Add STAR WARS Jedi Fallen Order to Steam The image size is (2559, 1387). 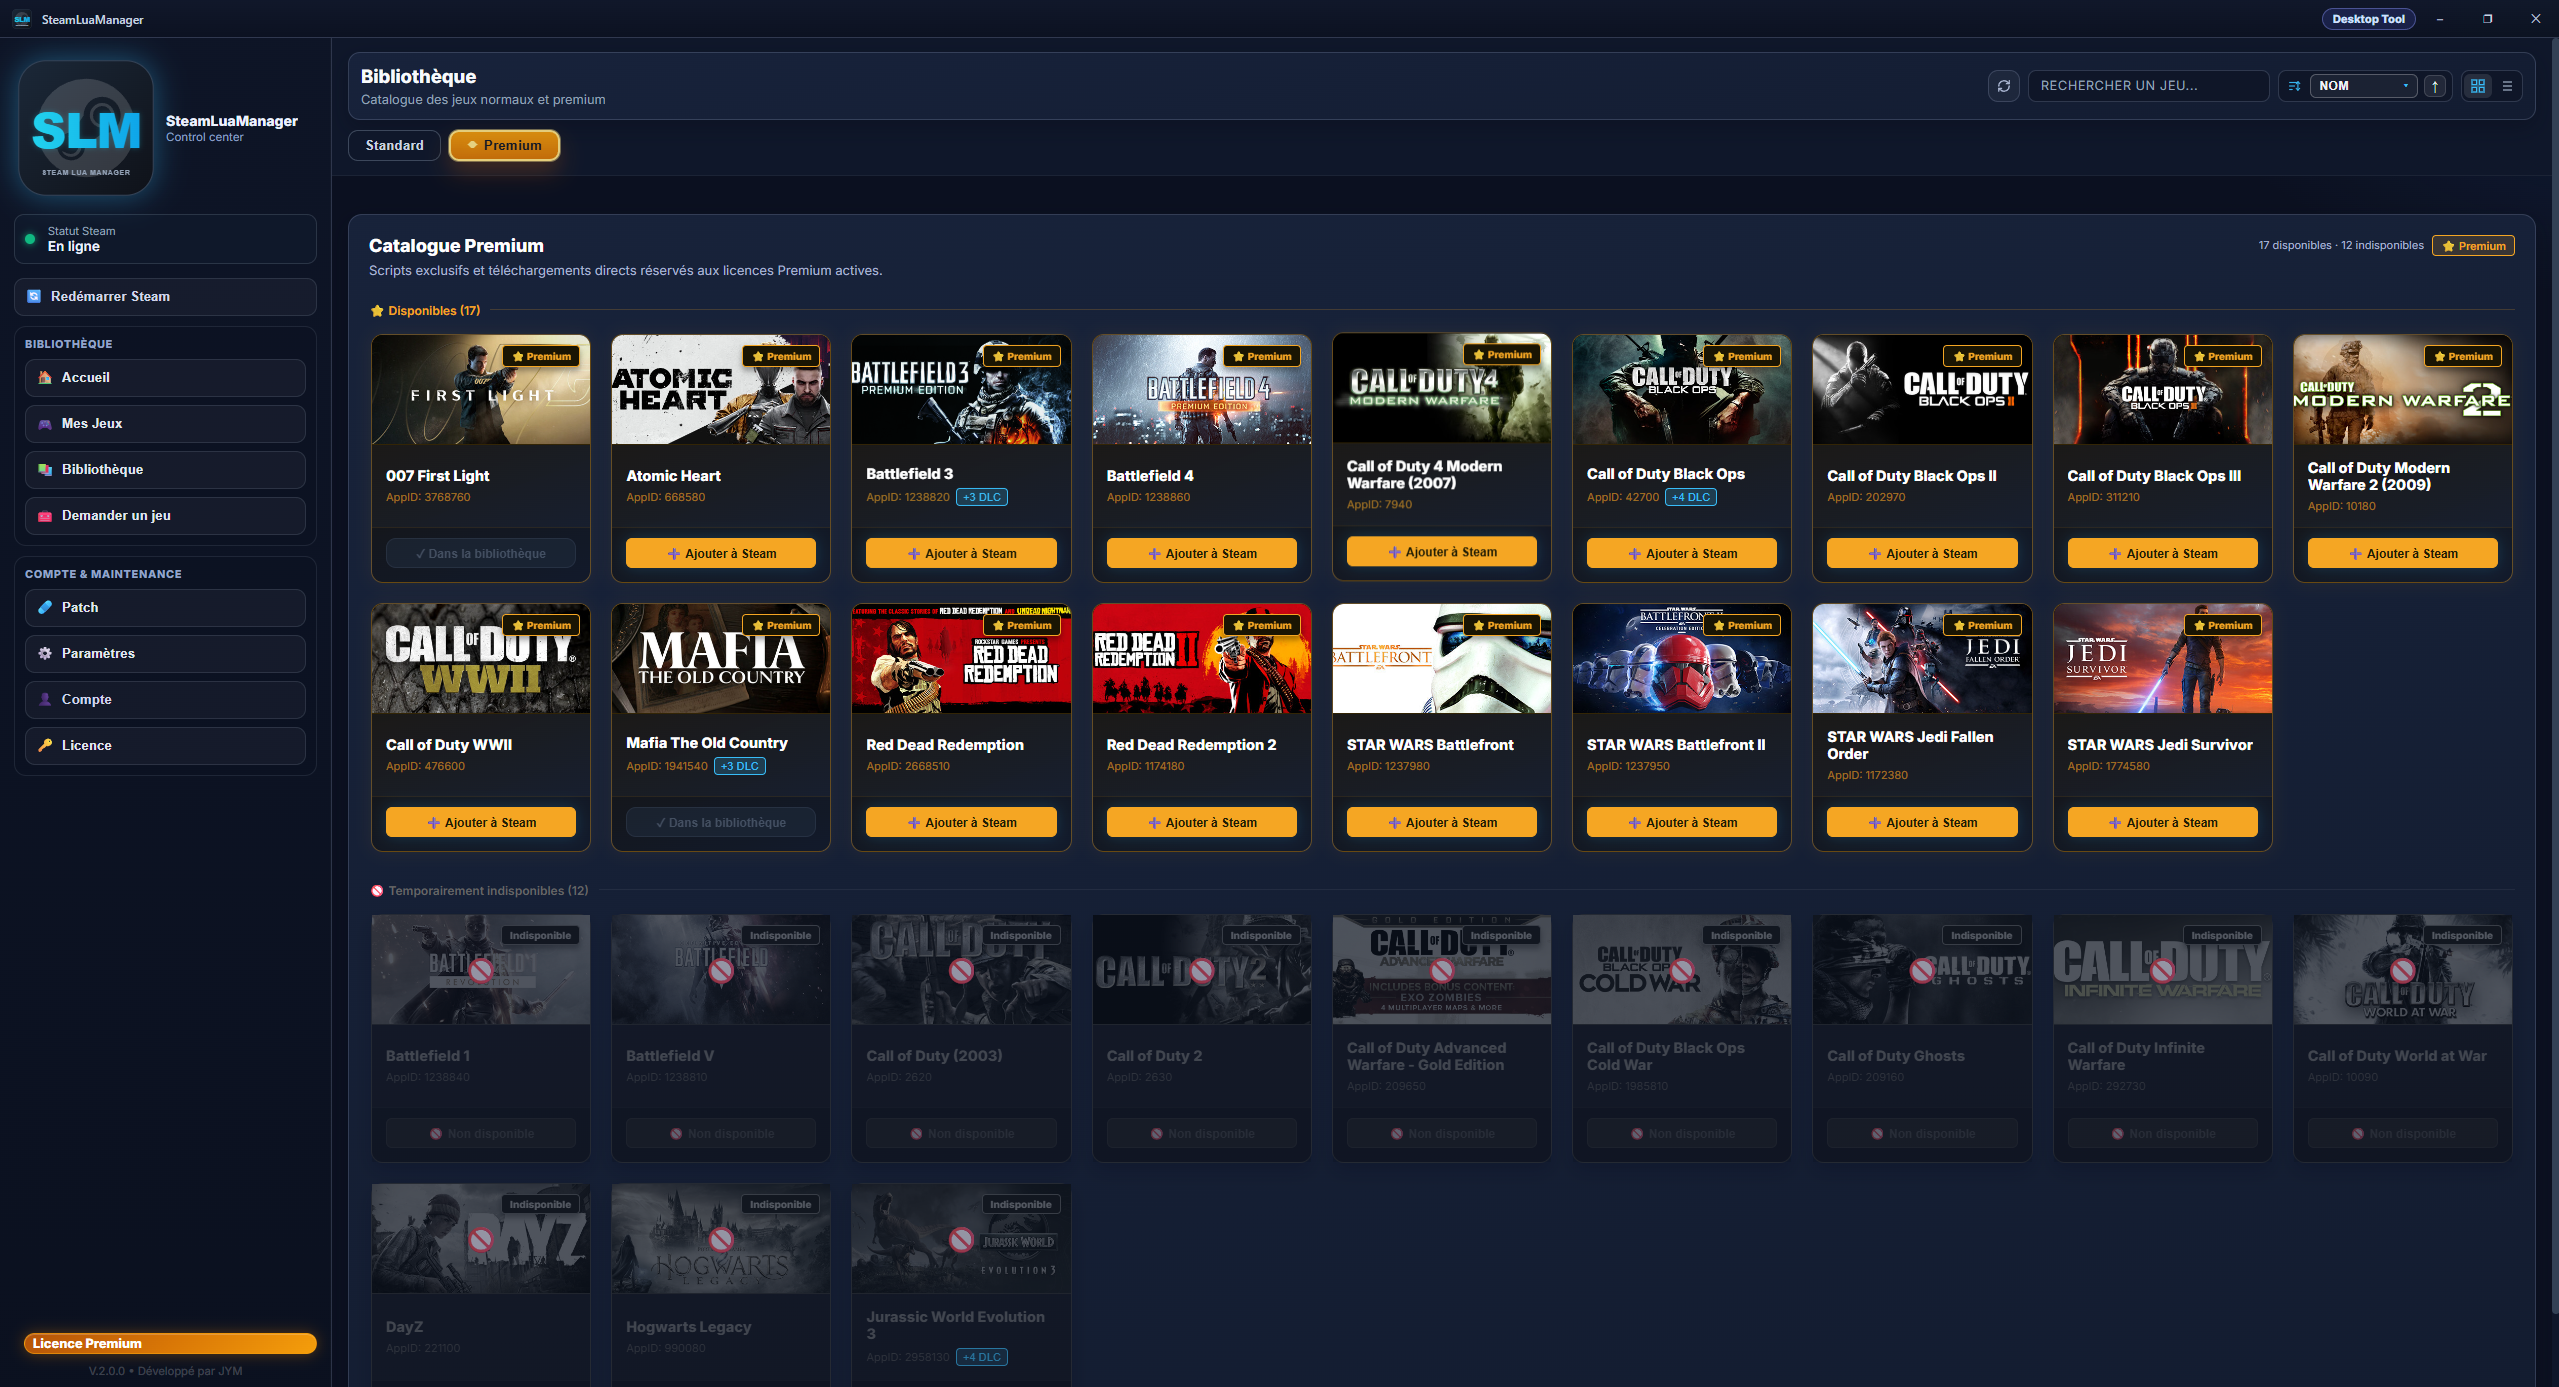click(x=1922, y=823)
